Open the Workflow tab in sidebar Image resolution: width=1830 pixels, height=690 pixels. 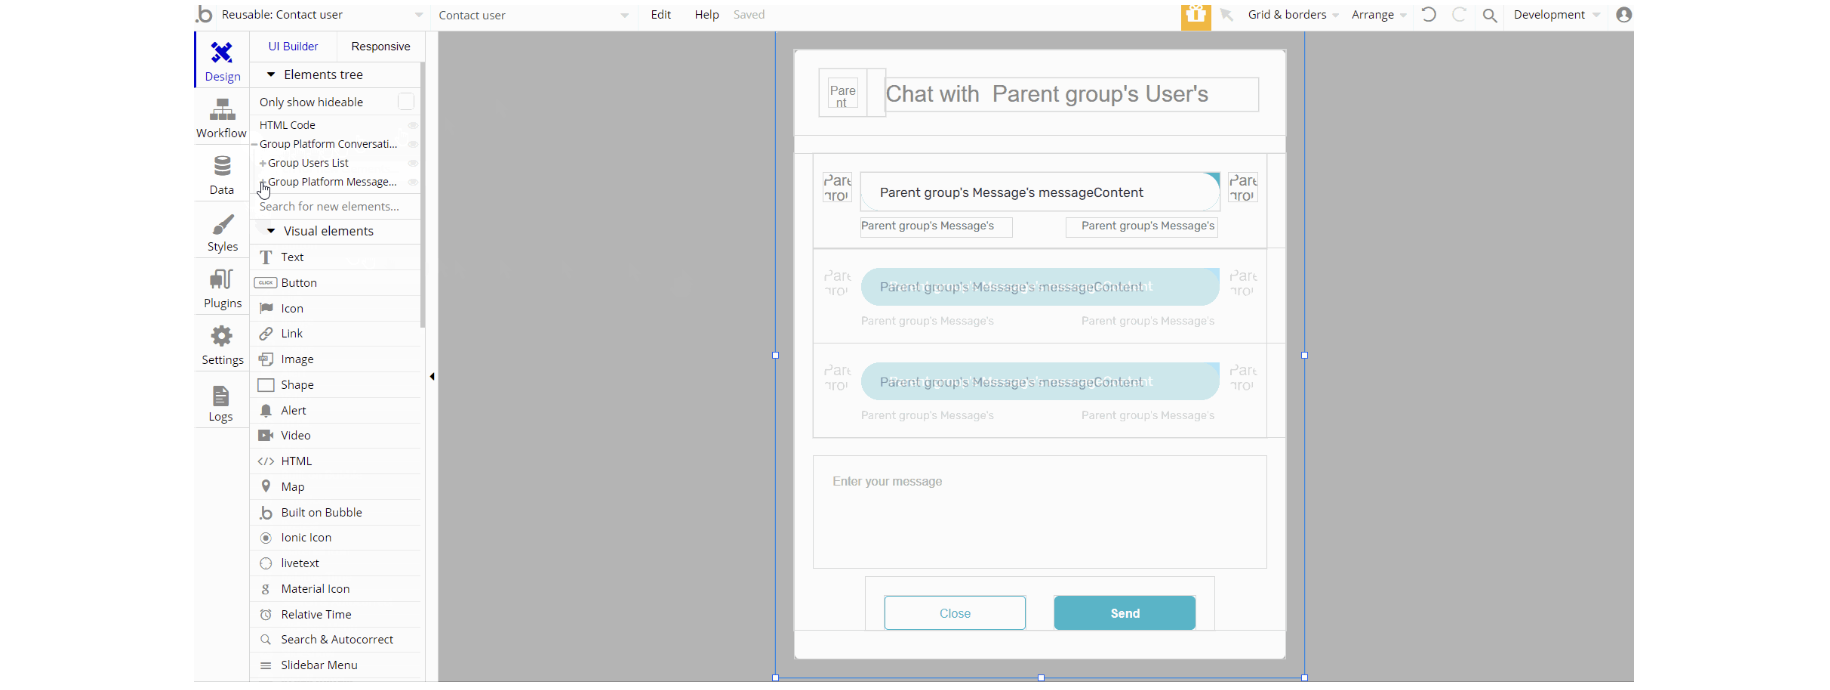click(x=221, y=117)
